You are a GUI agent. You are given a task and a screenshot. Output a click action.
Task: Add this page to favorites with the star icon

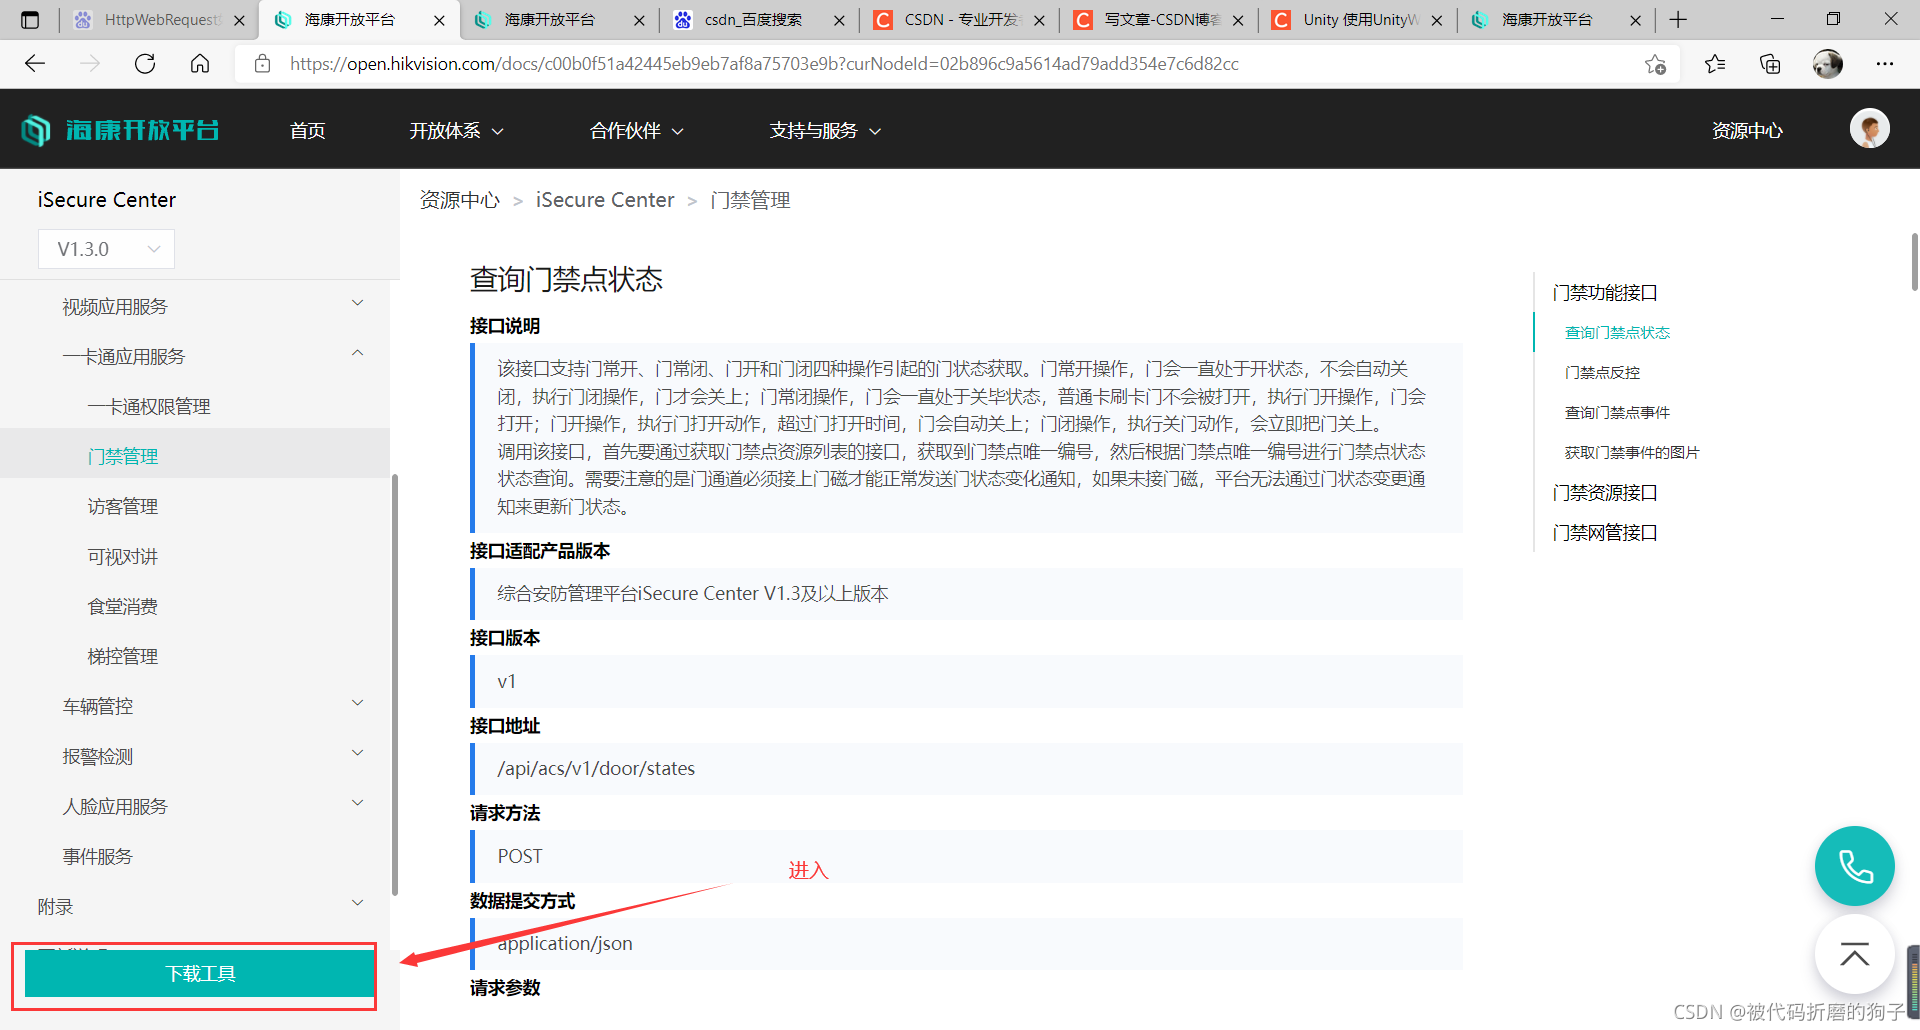1655,64
